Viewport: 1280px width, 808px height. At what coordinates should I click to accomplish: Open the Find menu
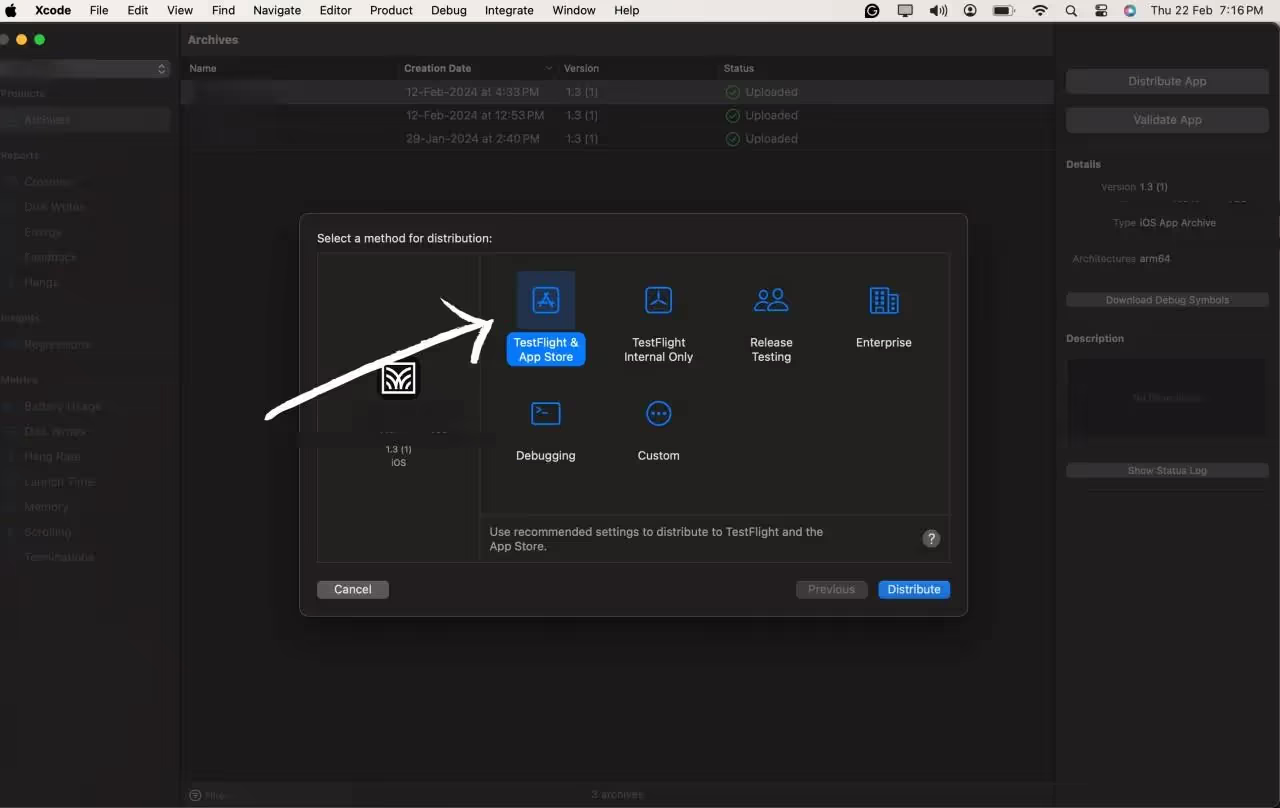[x=223, y=10]
